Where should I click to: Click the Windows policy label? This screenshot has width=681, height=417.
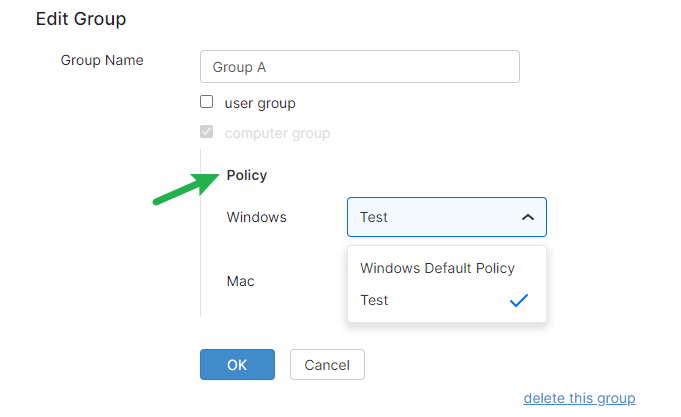tap(257, 217)
